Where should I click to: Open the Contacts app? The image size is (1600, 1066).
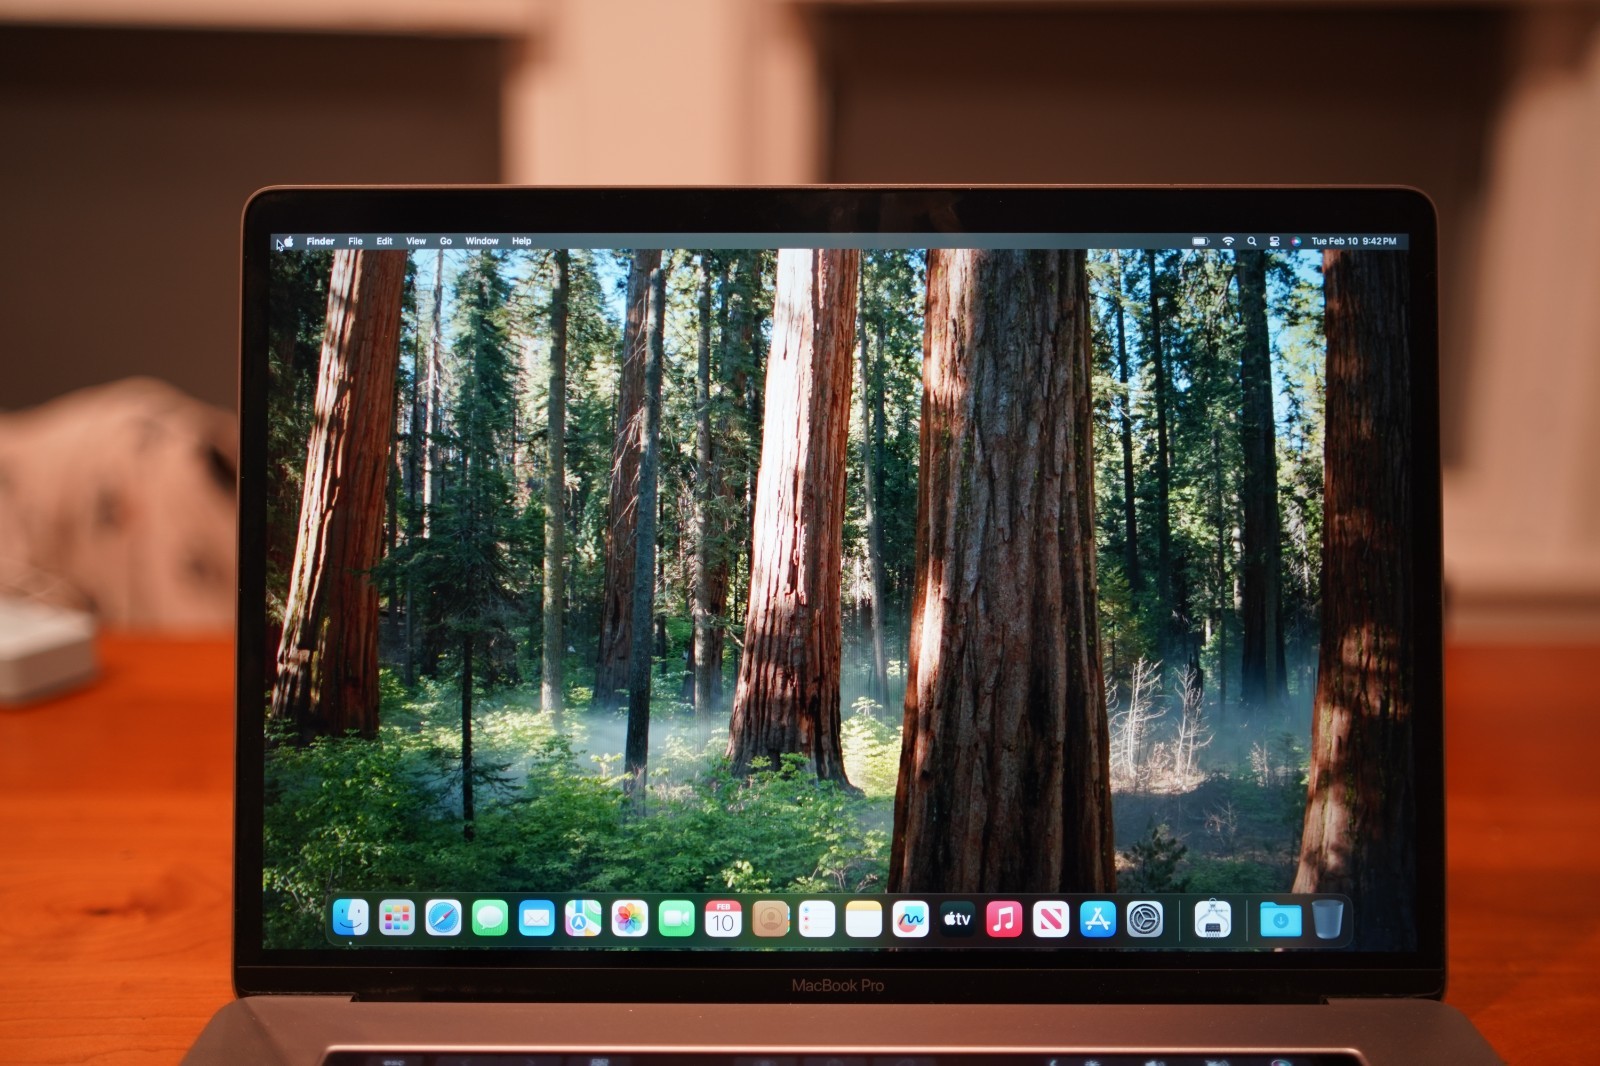pyautogui.click(x=770, y=918)
